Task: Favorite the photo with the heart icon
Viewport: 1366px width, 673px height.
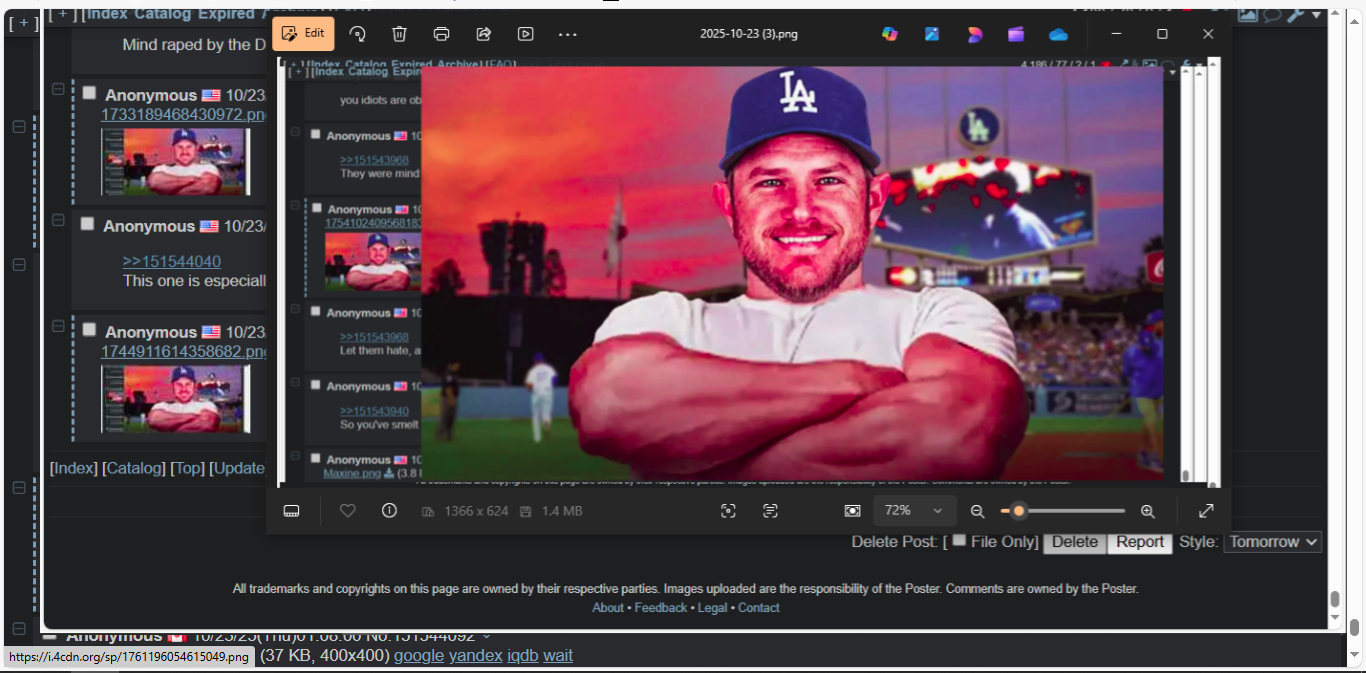Action: 348,511
